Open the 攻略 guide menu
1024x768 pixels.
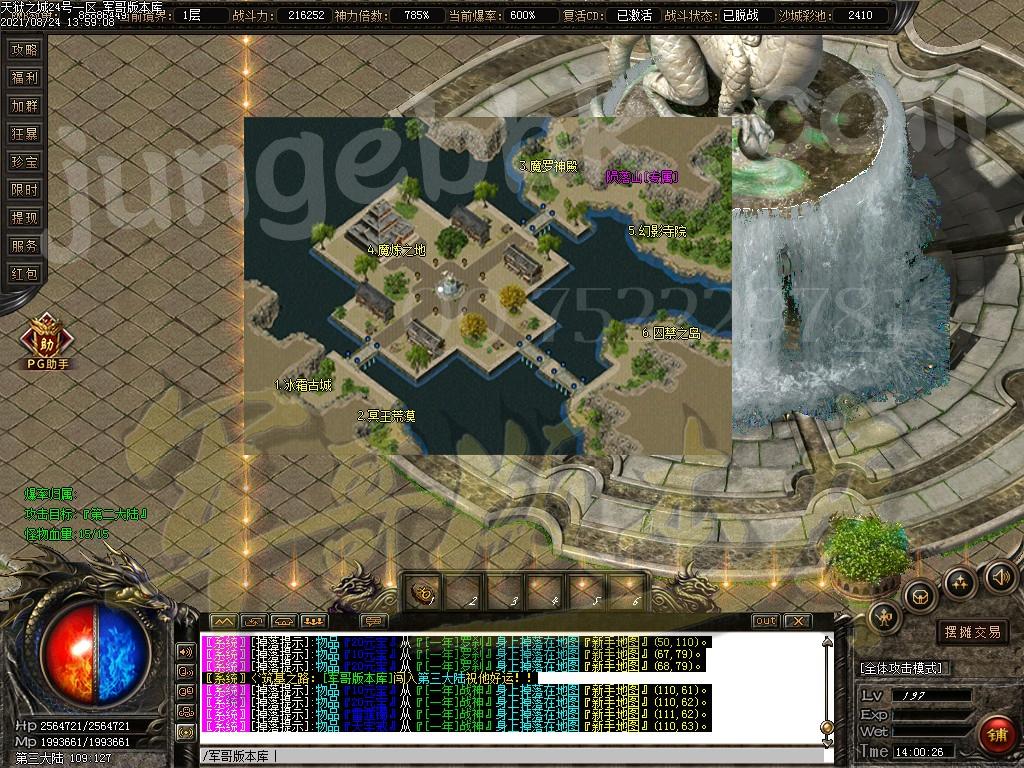tap(24, 49)
